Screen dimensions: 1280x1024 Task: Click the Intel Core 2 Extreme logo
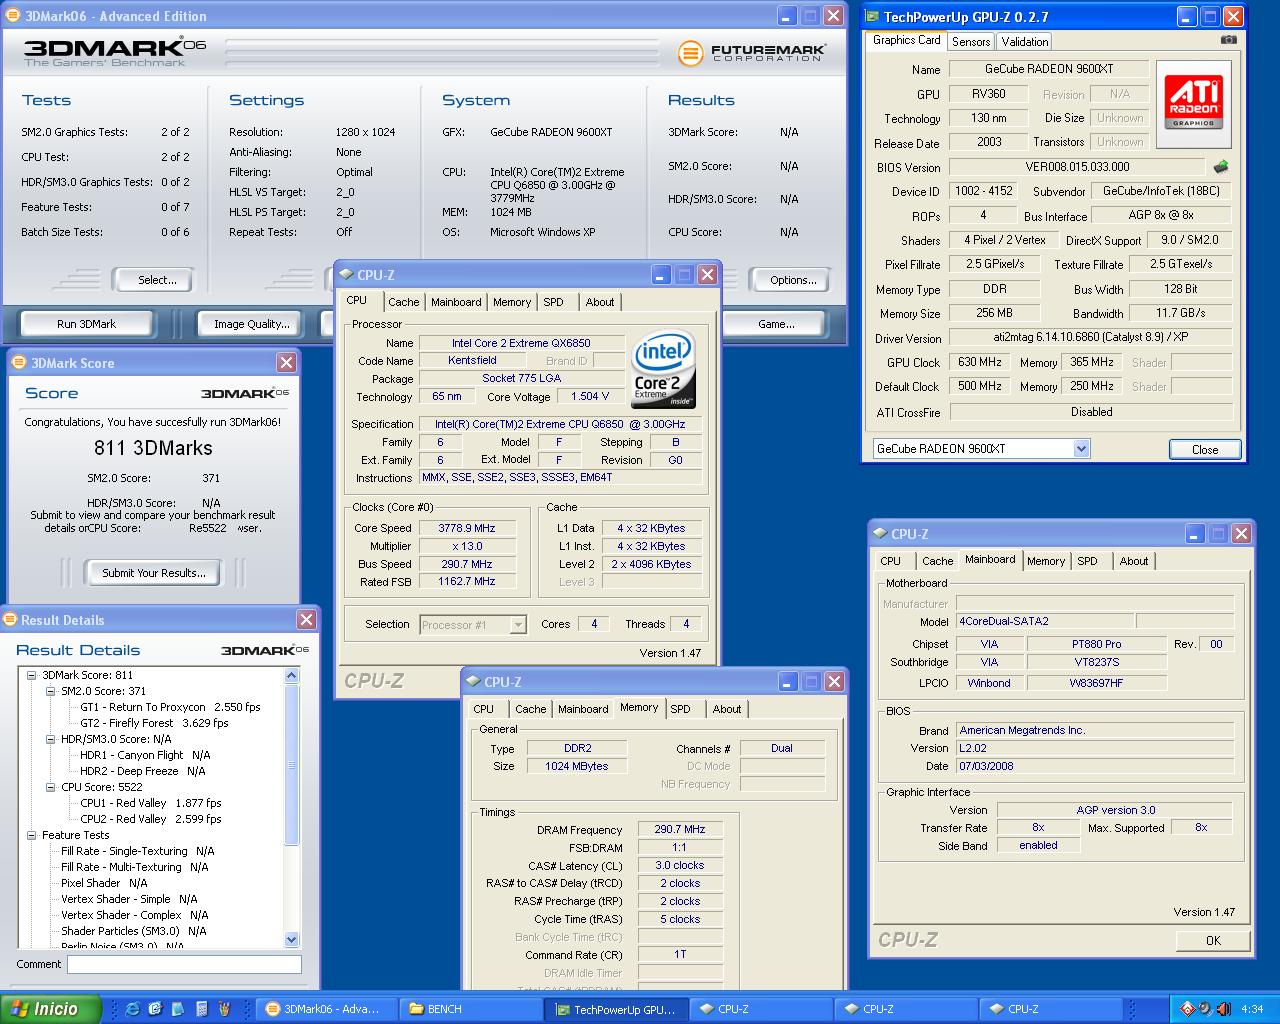tap(663, 370)
